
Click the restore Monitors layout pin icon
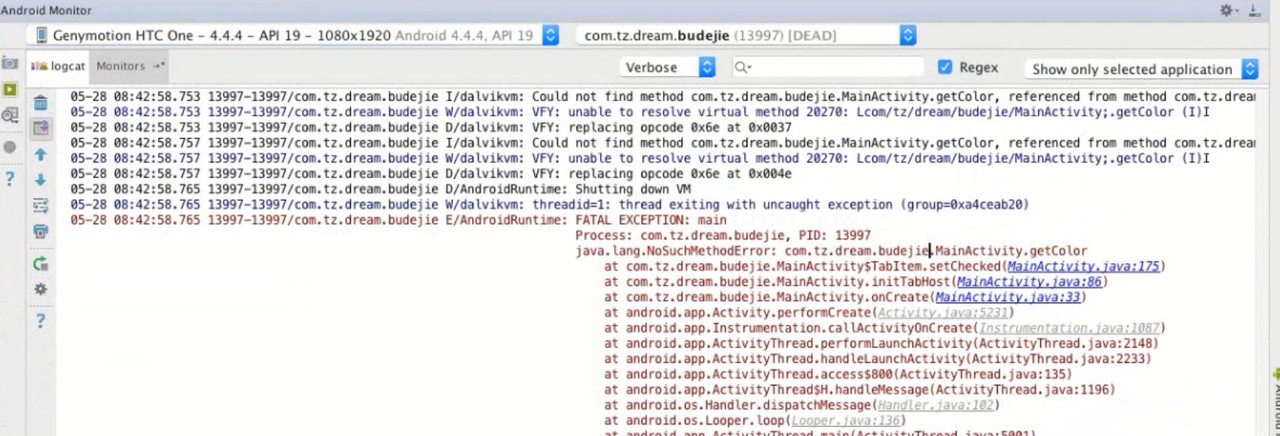pos(158,66)
